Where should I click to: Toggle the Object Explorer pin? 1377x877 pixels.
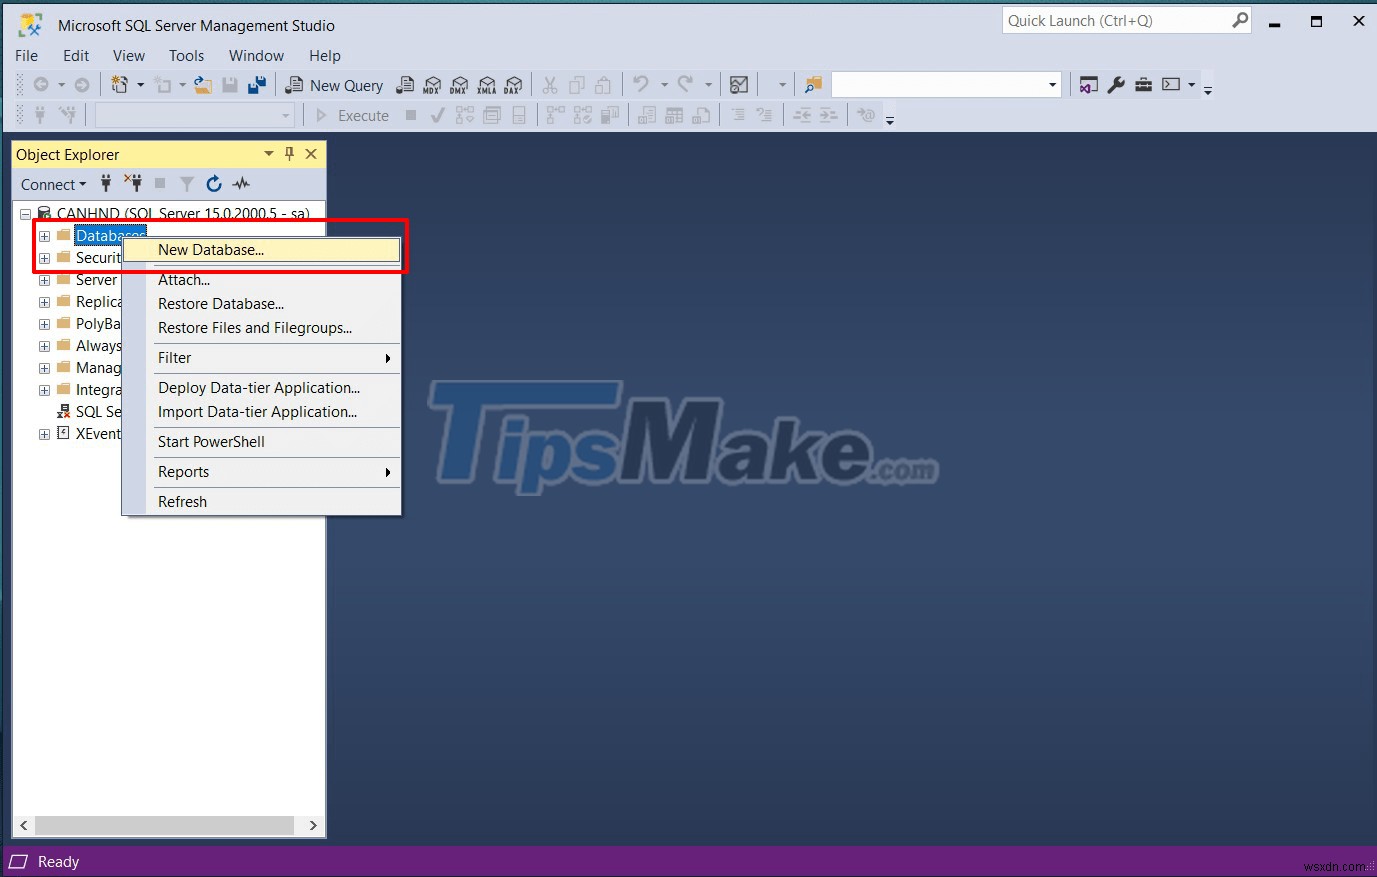289,154
